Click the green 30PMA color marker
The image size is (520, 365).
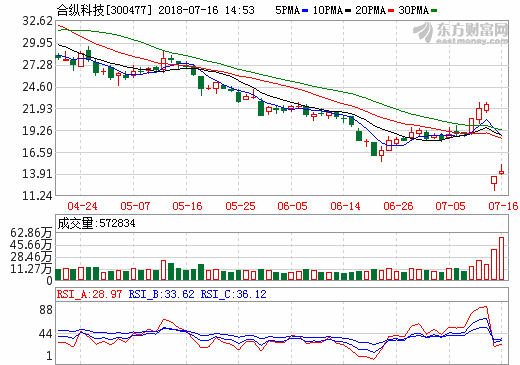pos(434,11)
